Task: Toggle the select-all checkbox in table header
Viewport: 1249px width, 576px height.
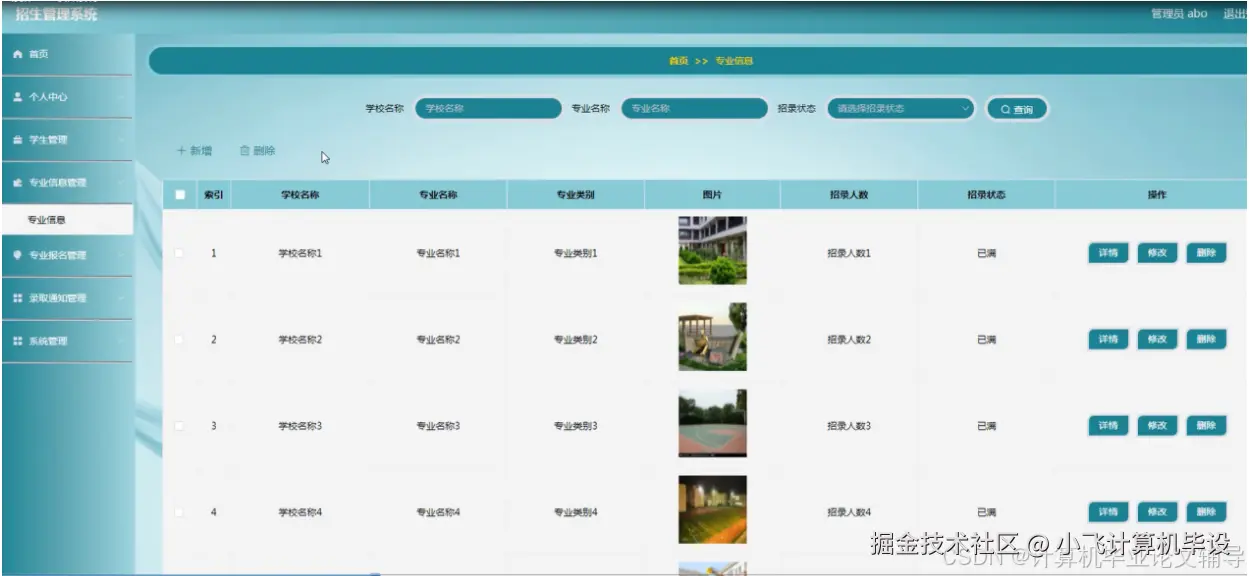Action: pos(180,195)
